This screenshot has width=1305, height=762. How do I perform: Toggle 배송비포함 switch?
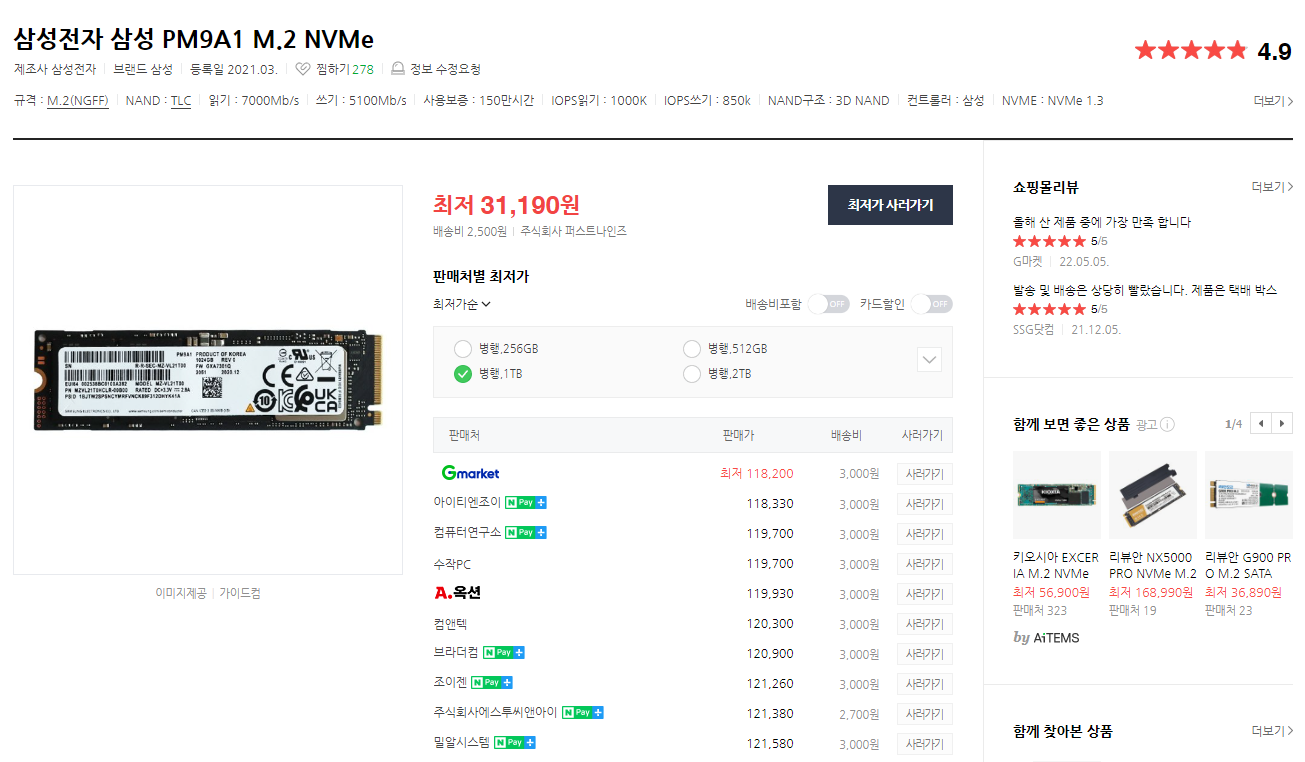[x=829, y=304]
